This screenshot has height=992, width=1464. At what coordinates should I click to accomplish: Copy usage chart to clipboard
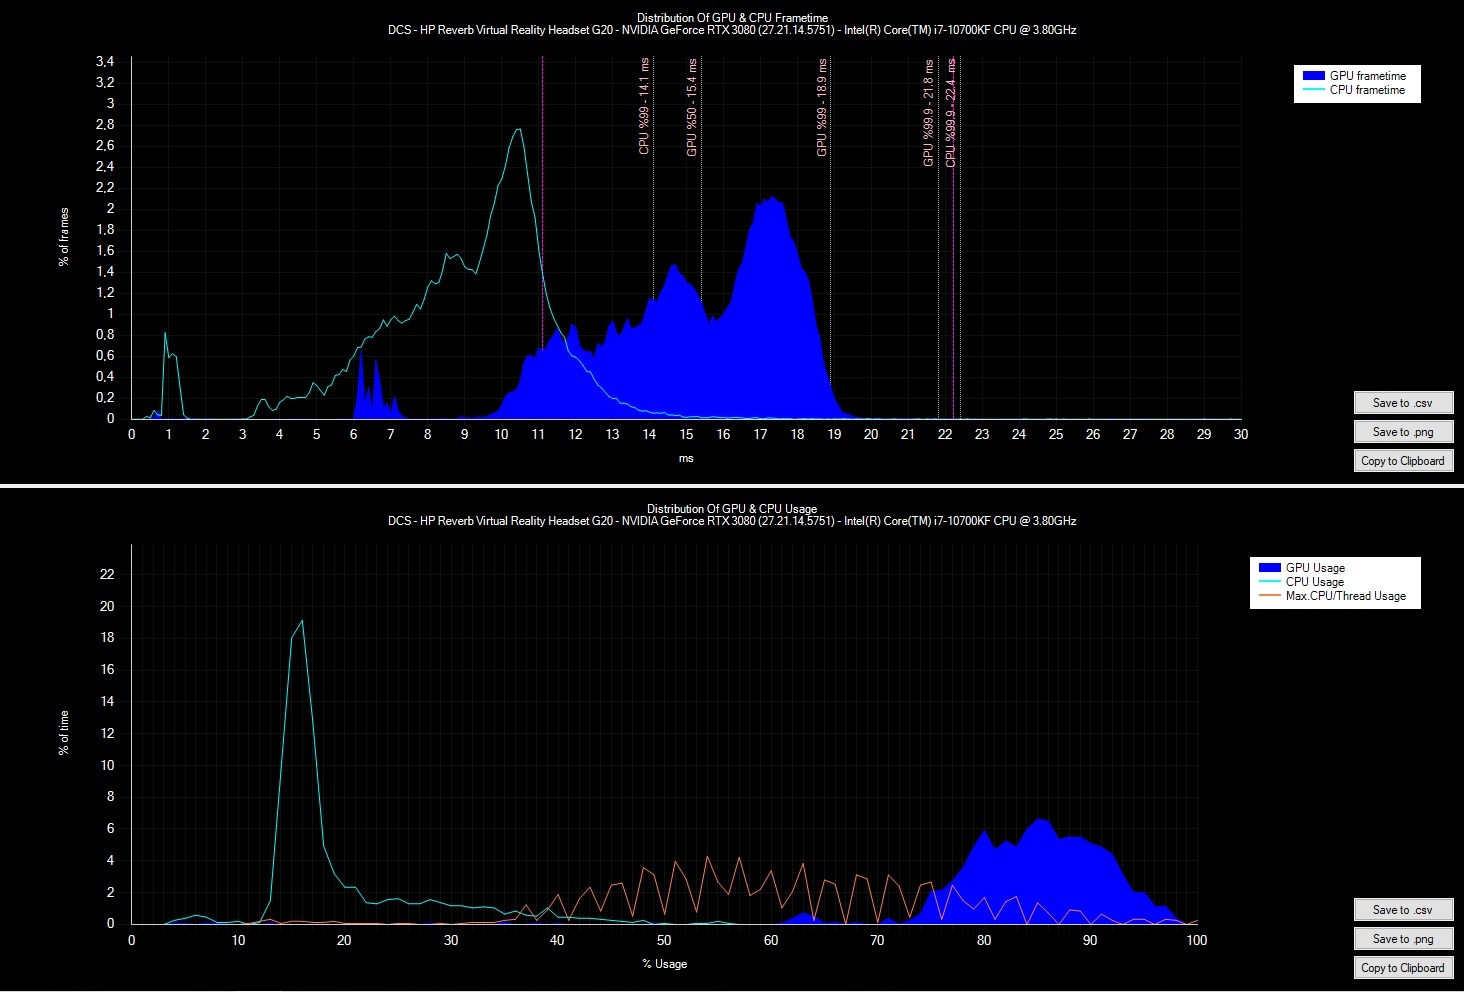coord(1403,968)
